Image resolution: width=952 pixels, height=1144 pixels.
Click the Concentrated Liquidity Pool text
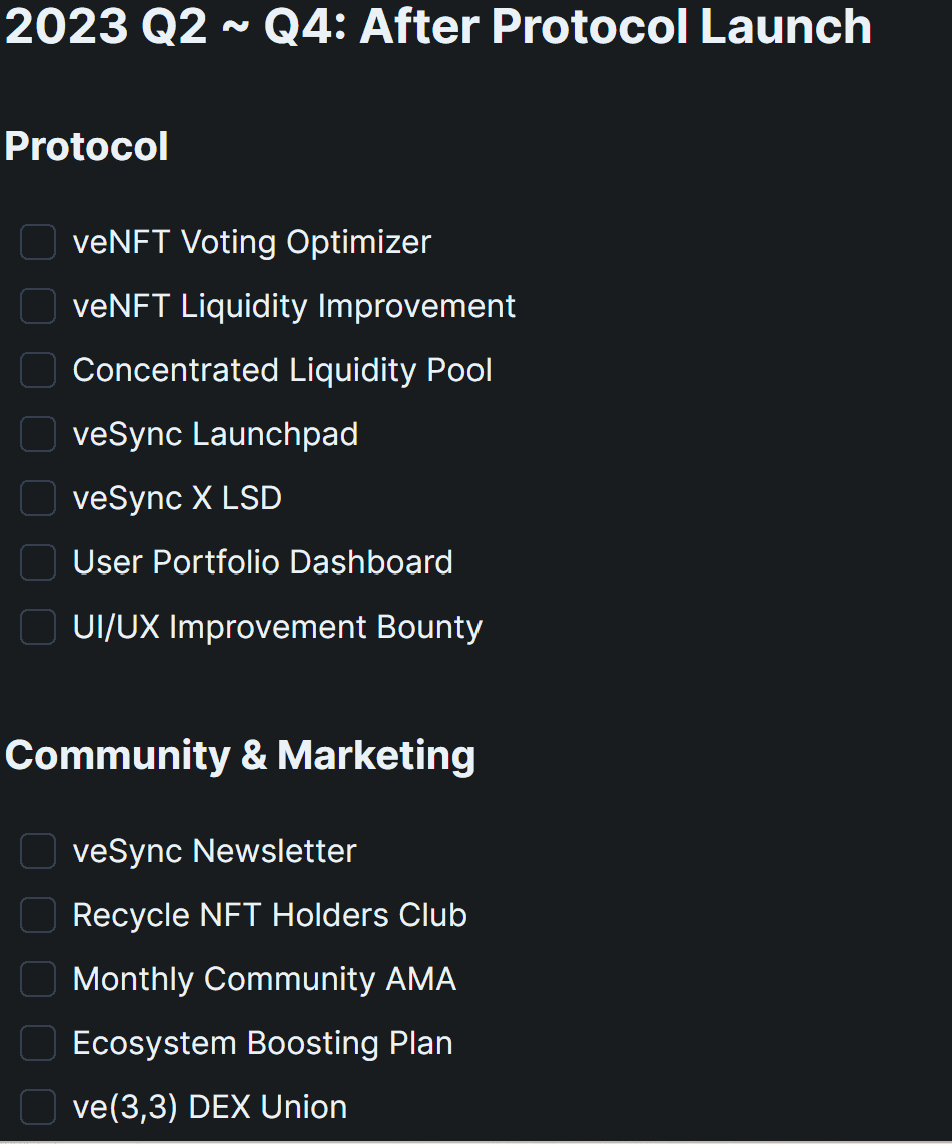point(282,370)
